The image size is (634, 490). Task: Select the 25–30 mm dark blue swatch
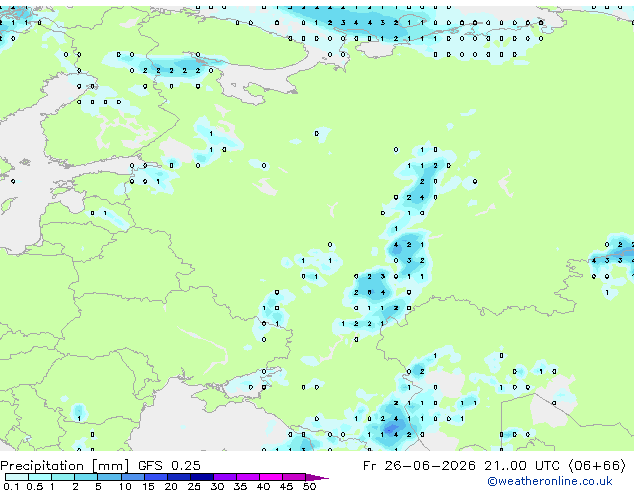pyautogui.click(x=202, y=477)
